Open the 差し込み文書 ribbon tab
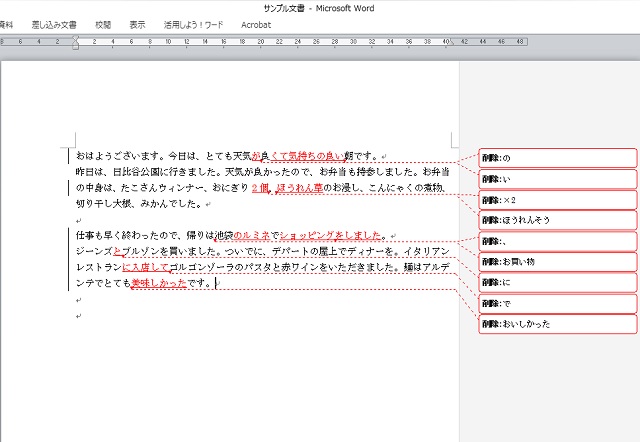This screenshot has height=442, width=640. click(x=53, y=23)
